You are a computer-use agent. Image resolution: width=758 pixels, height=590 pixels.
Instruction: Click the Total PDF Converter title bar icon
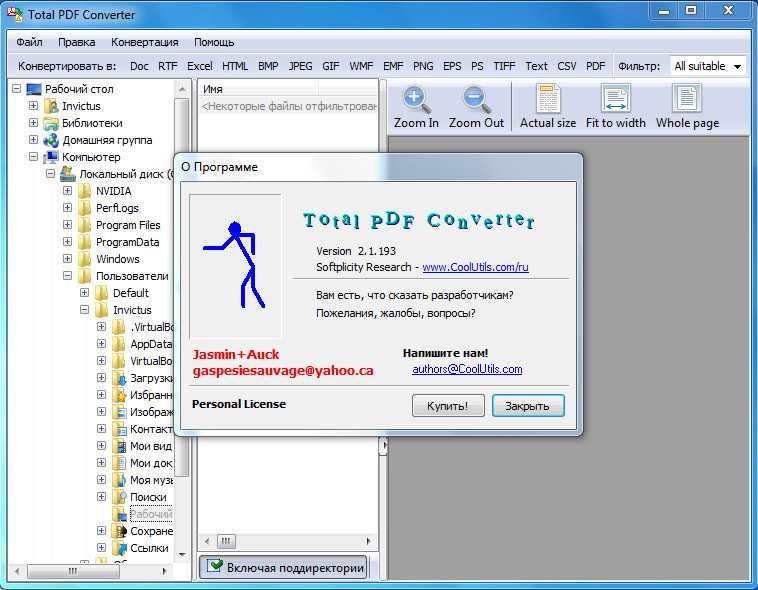[15, 14]
